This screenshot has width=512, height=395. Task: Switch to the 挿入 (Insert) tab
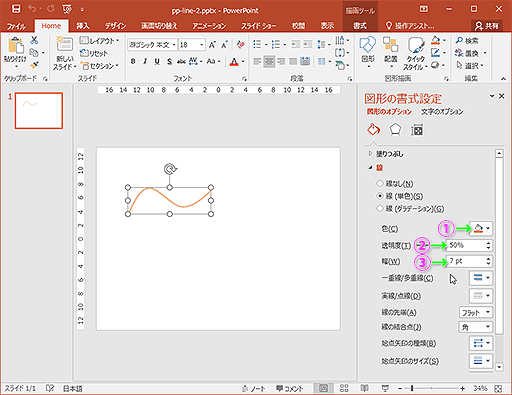click(x=82, y=26)
